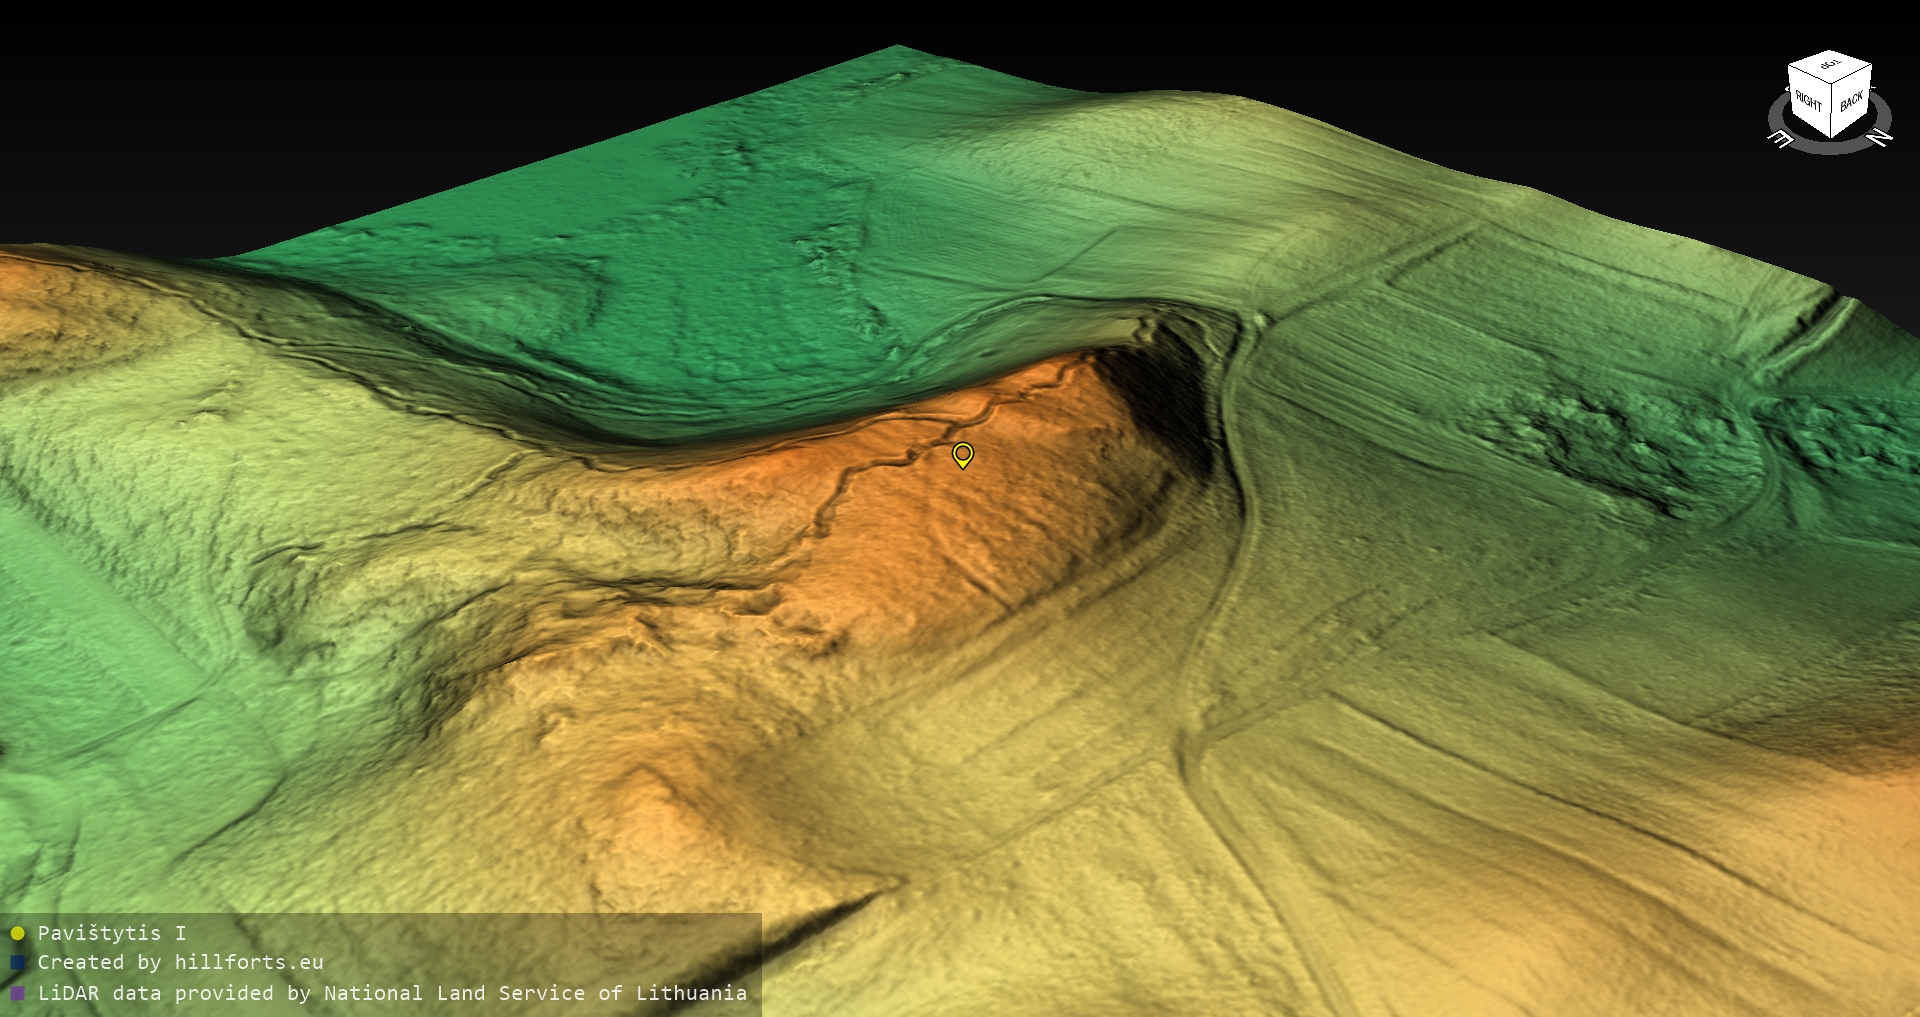
Task: Click the vertical edge between RIGHT and BACK faces
Action: tap(1831, 112)
